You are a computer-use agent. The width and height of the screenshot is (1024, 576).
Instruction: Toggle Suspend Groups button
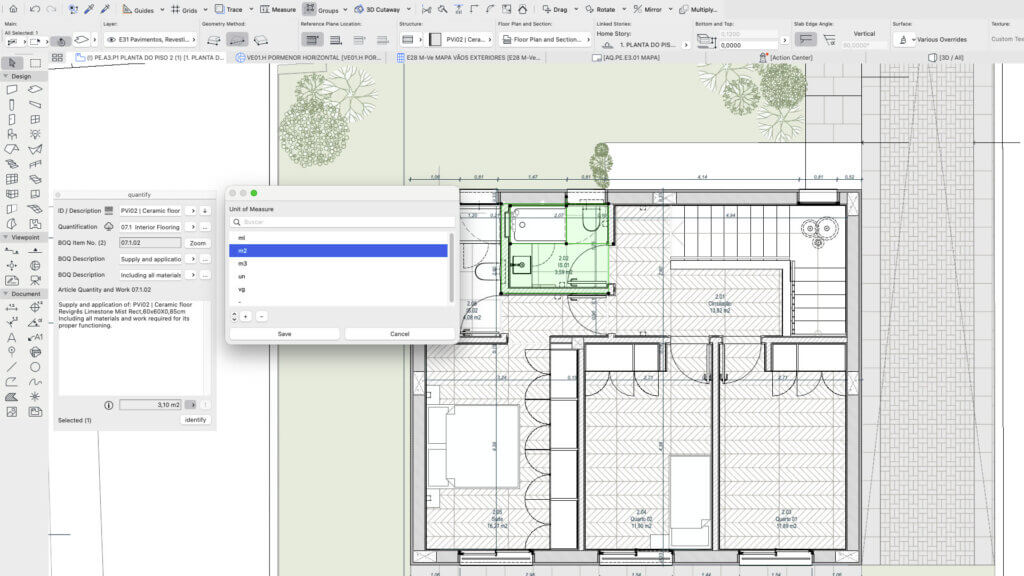point(310,8)
